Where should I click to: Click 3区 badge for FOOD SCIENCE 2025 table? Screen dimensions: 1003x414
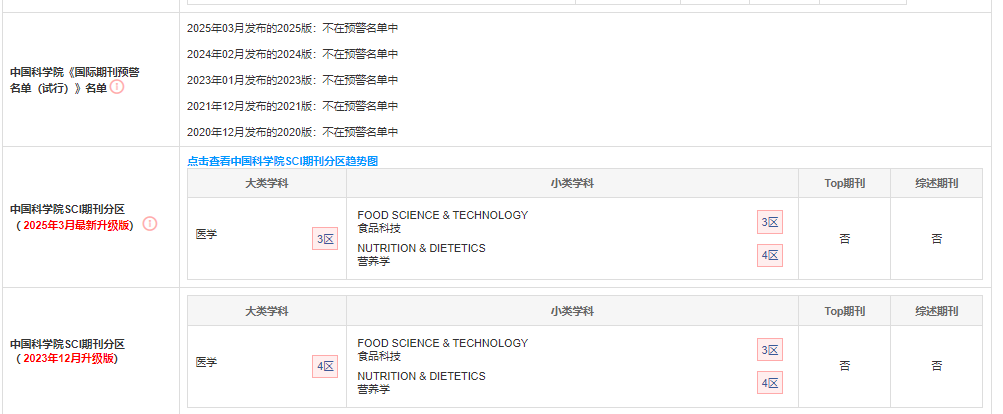click(770, 222)
